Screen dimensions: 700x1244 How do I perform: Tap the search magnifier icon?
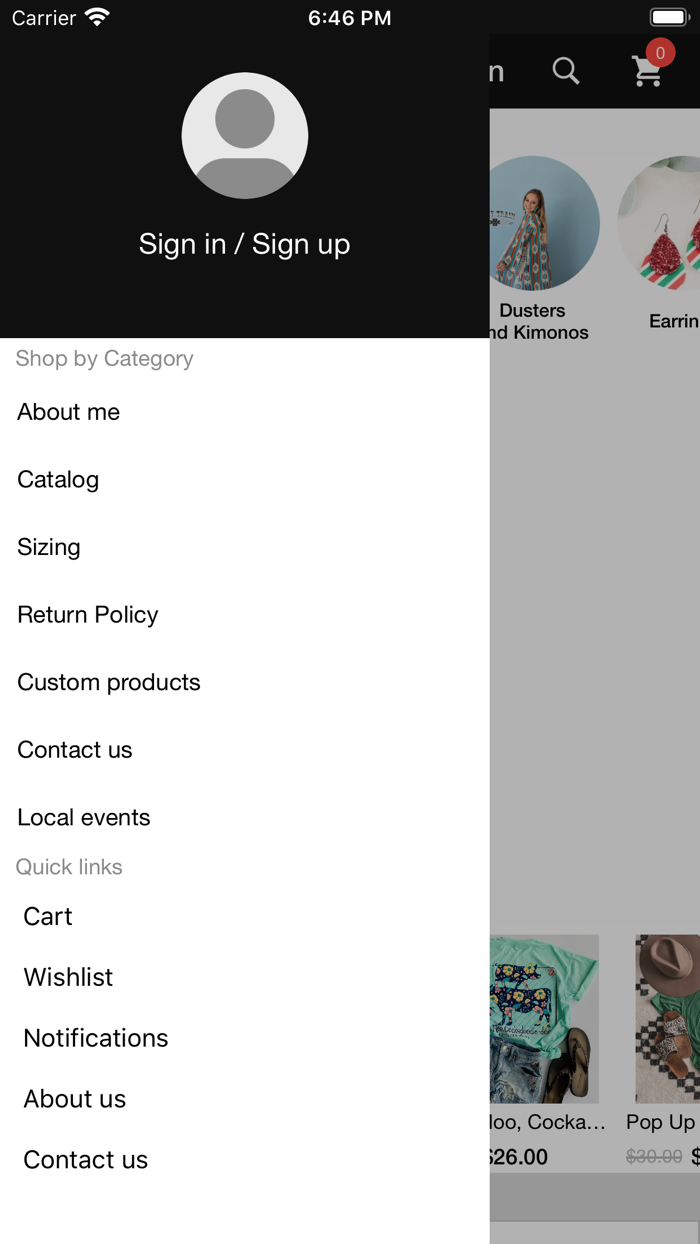click(566, 71)
